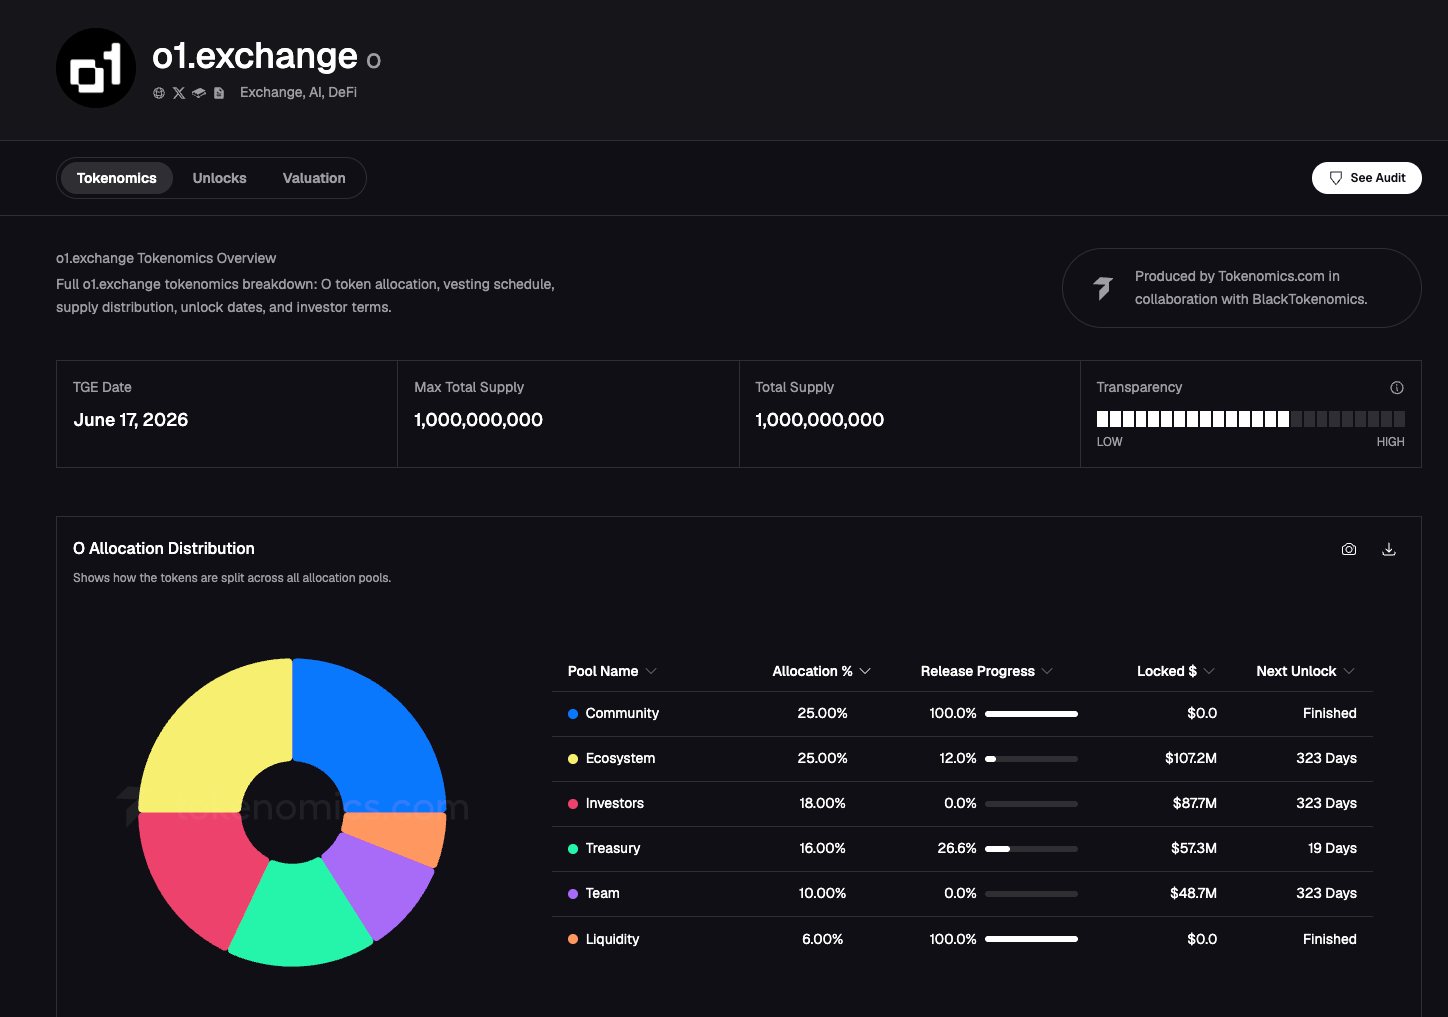Sort table by Release Progress column
The image size is (1448, 1017).
point(987,671)
